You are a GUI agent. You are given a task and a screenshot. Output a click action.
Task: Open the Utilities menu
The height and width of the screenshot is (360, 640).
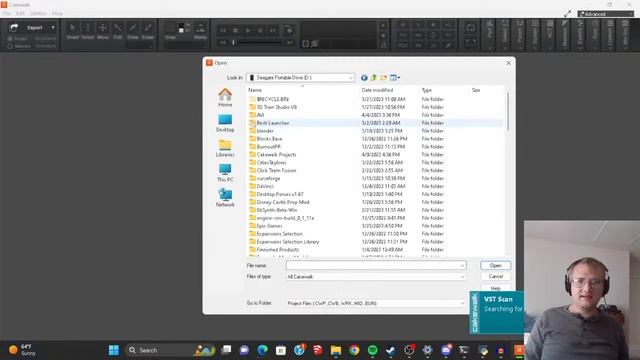(38, 13)
